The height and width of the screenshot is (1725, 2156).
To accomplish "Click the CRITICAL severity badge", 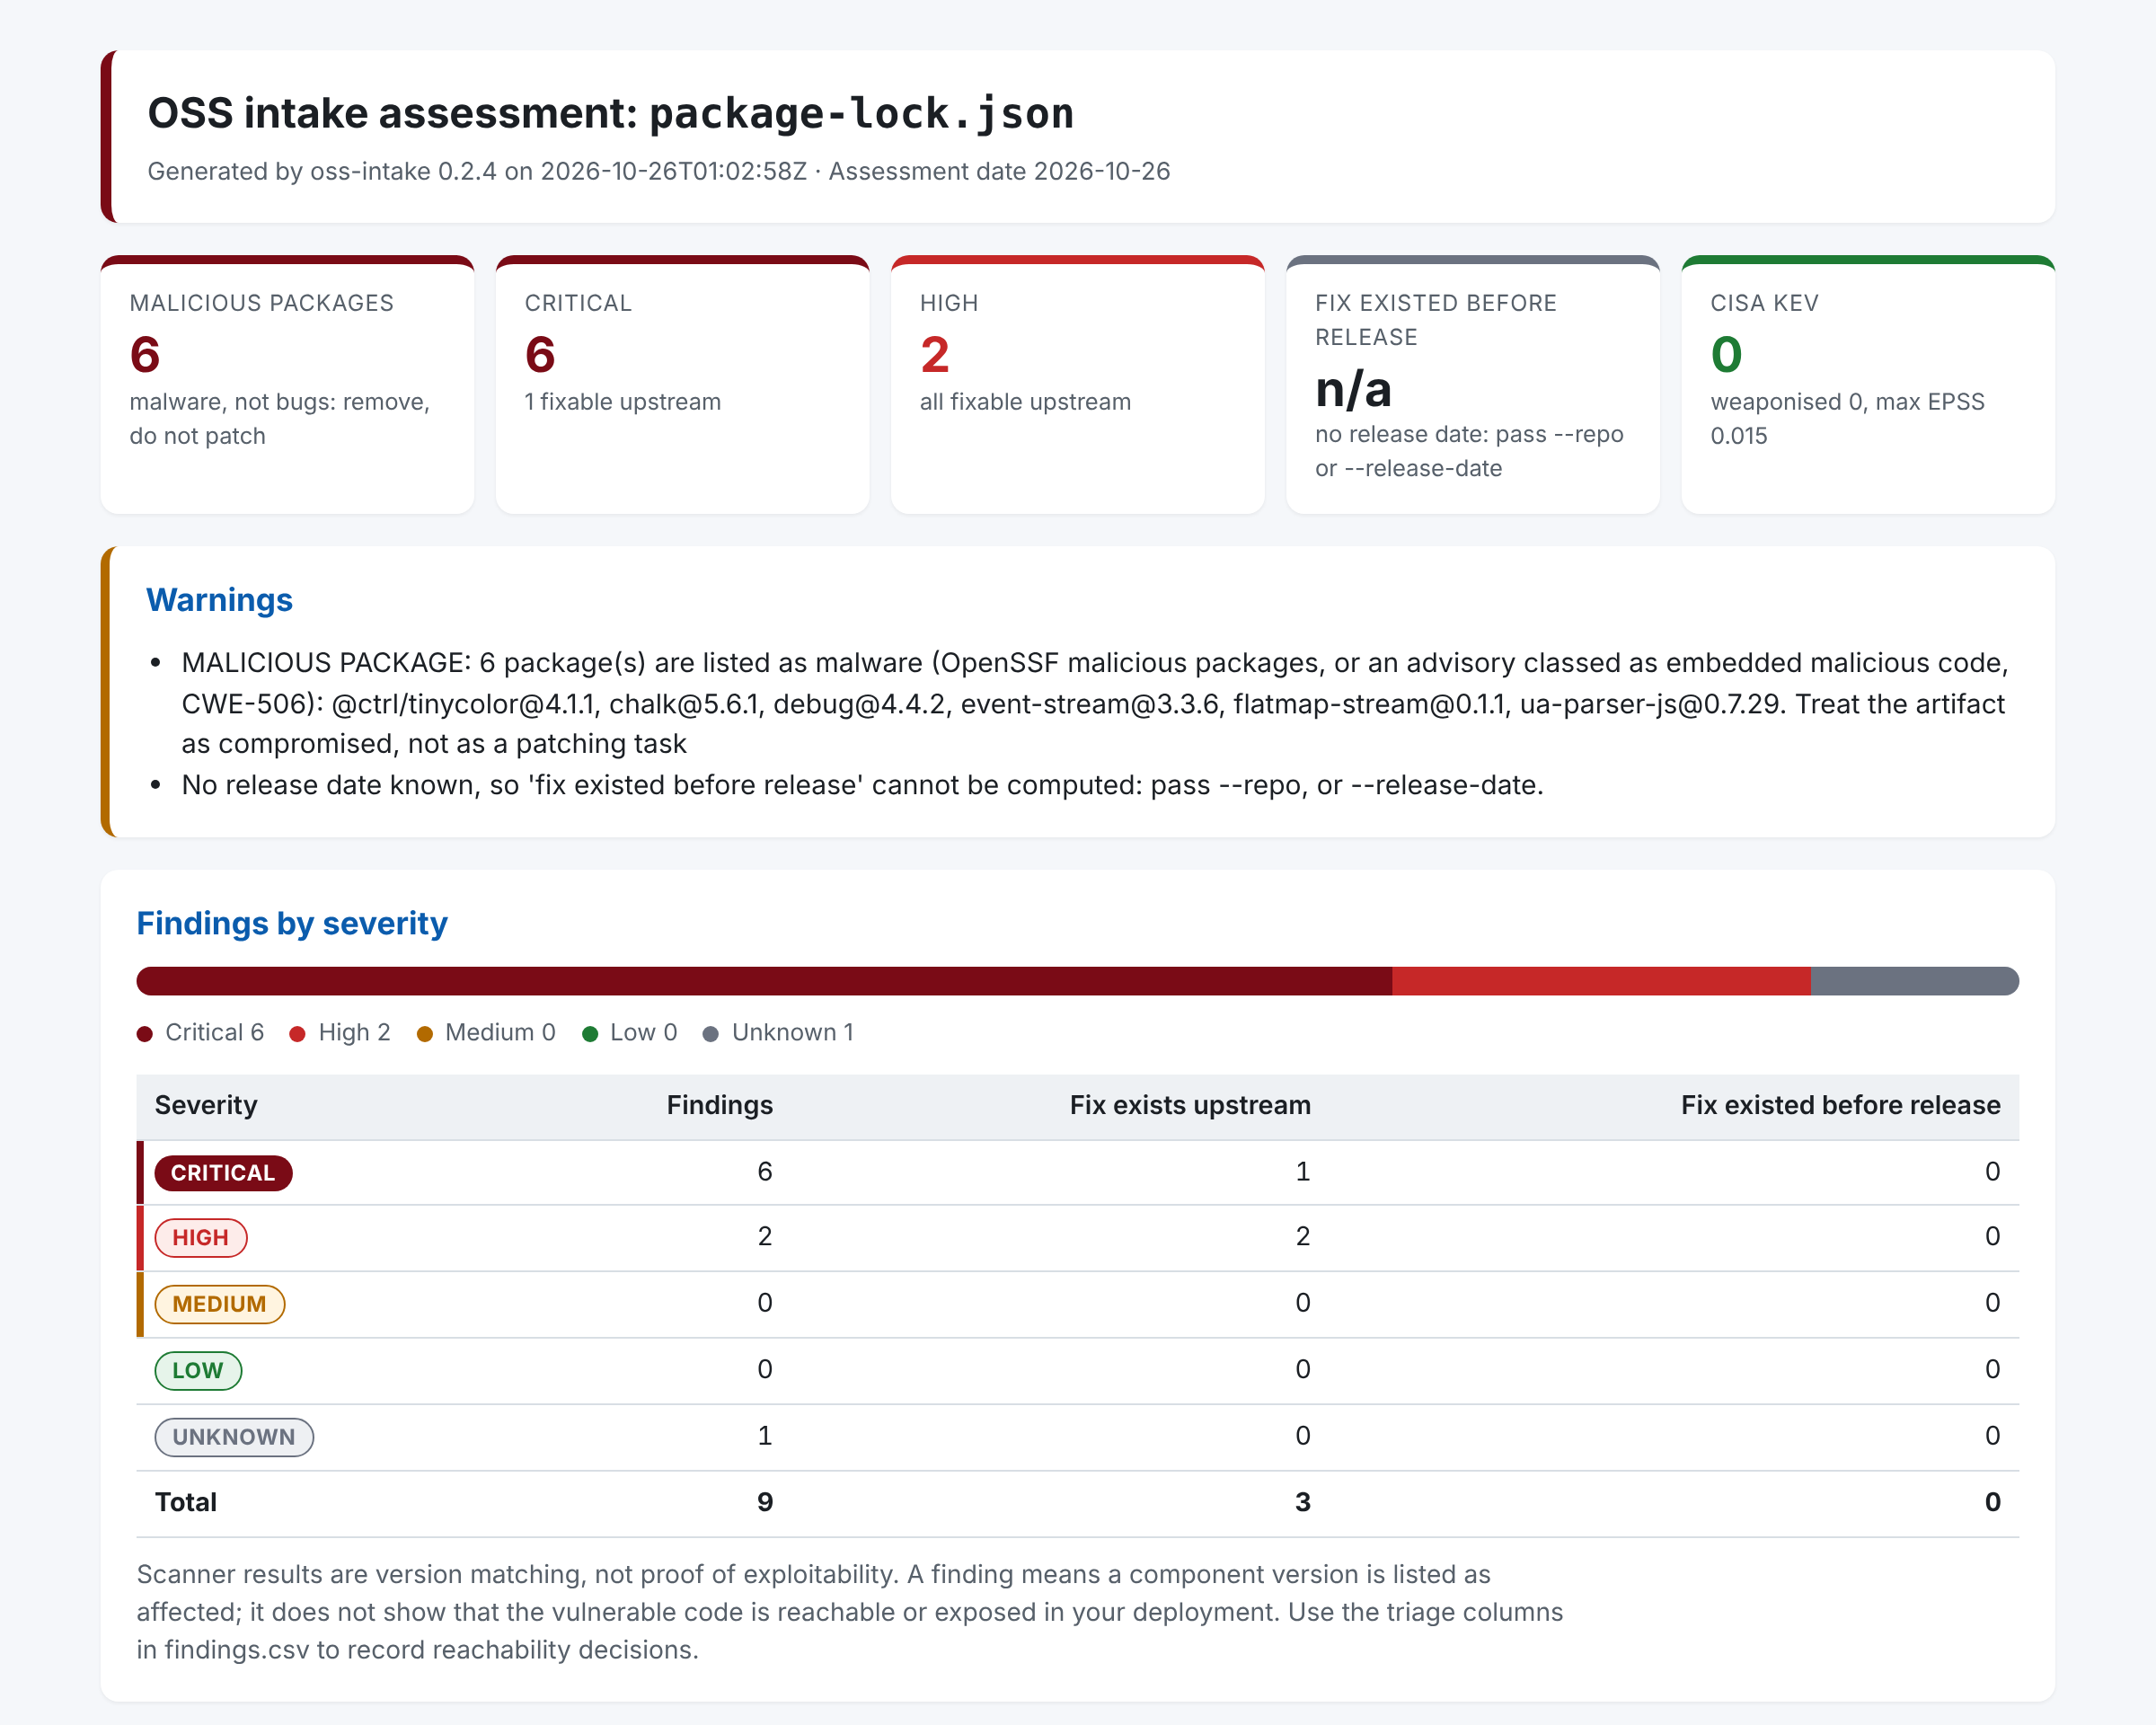I will pyautogui.click(x=223, y=1173).
